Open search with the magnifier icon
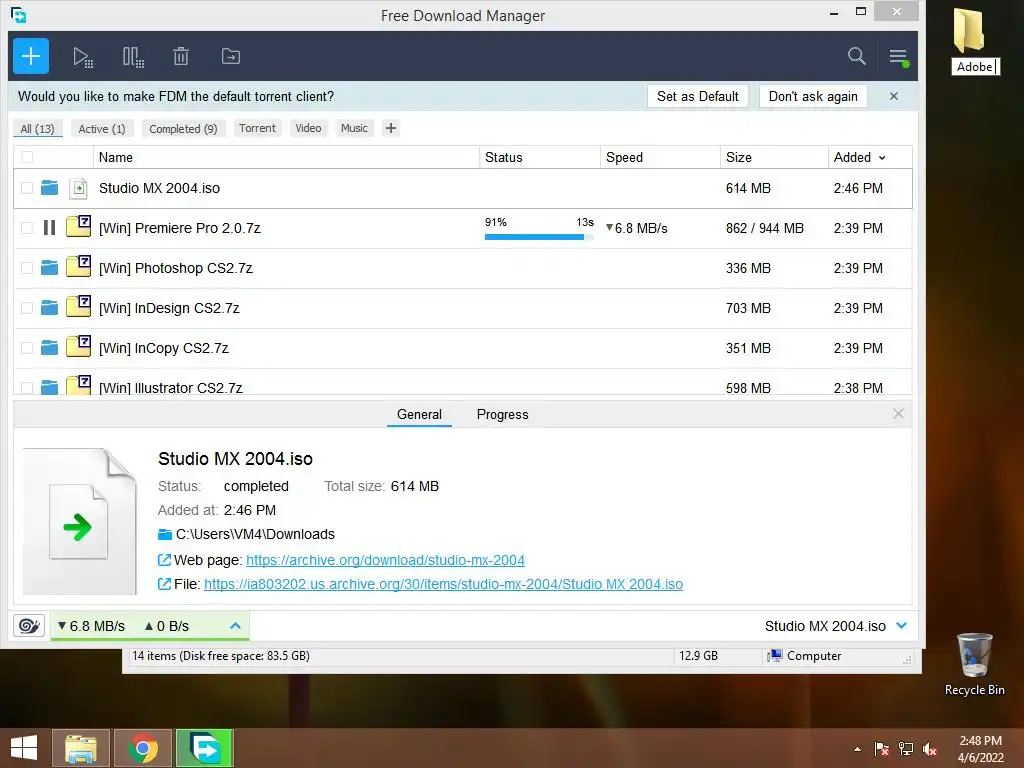This screenshot has height=768, width=1024. pos(856,56)
